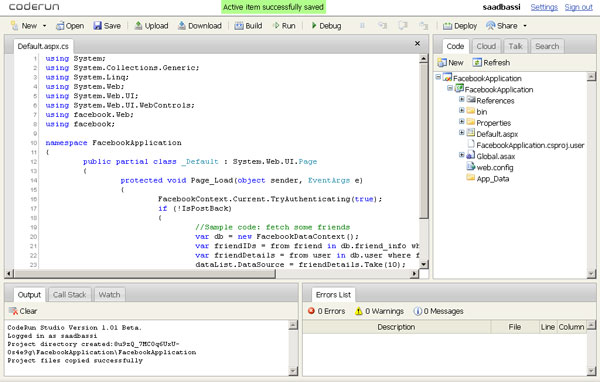Screen dimensions: 600x382
Task: Clear the output log
Action: coord(23,311)
